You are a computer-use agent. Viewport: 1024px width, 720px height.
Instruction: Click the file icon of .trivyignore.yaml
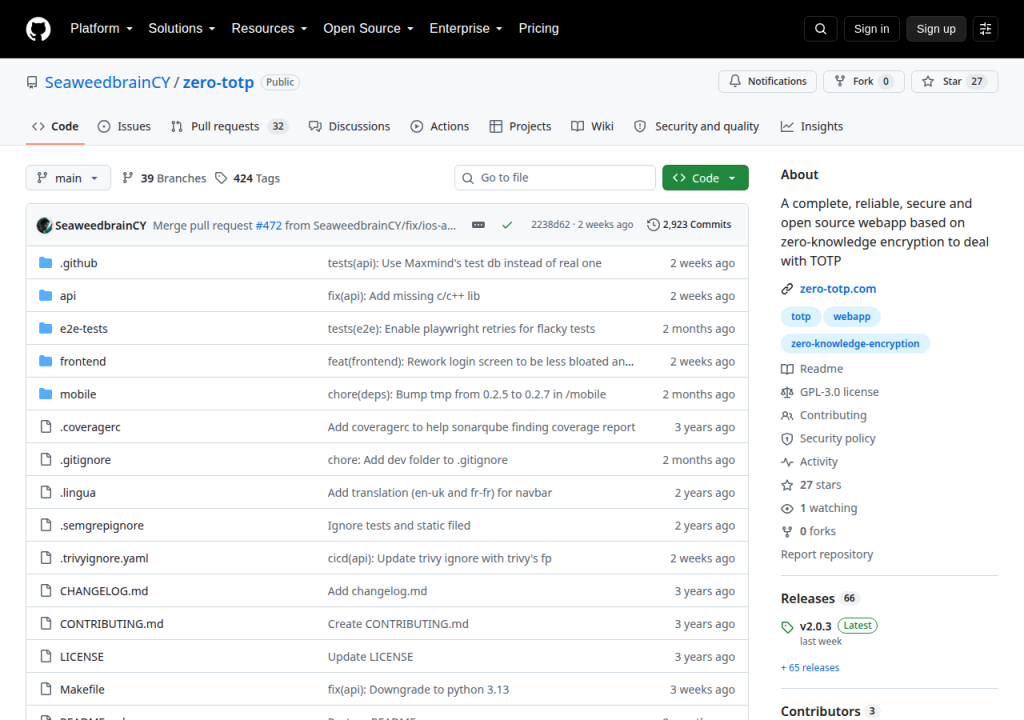pos(46,558)
